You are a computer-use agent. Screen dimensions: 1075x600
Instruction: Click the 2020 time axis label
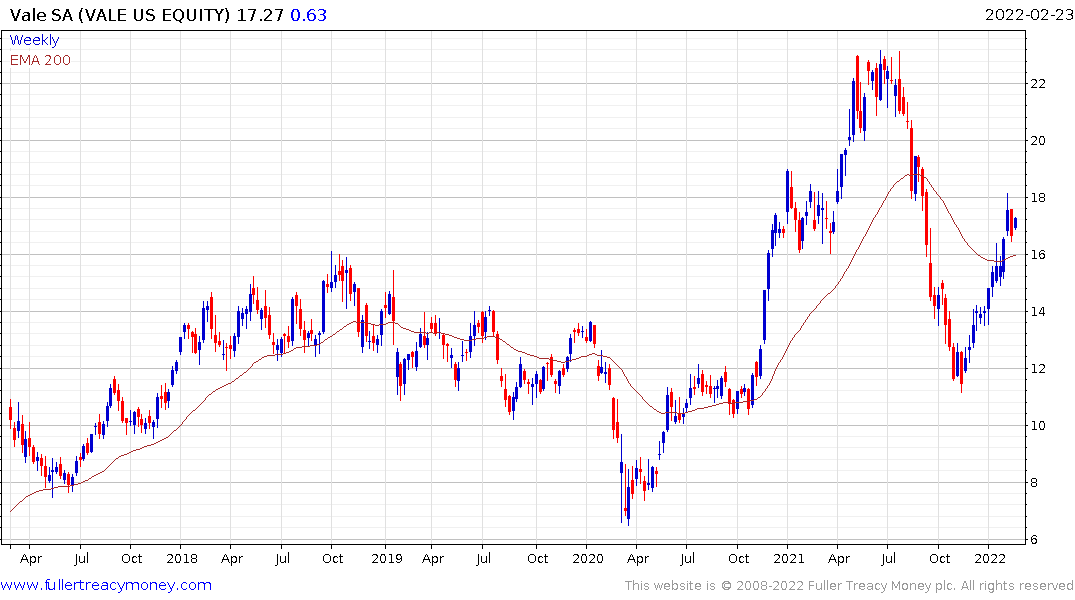click(x=588, y=559)
